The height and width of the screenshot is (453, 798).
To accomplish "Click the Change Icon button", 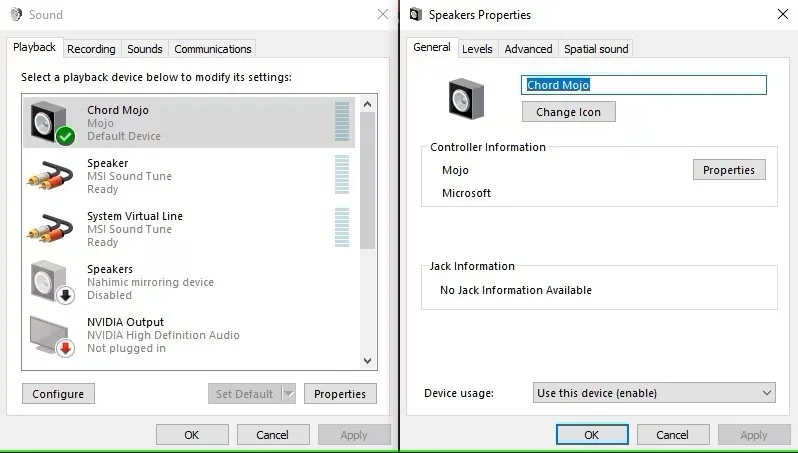I will pos(568,112).
